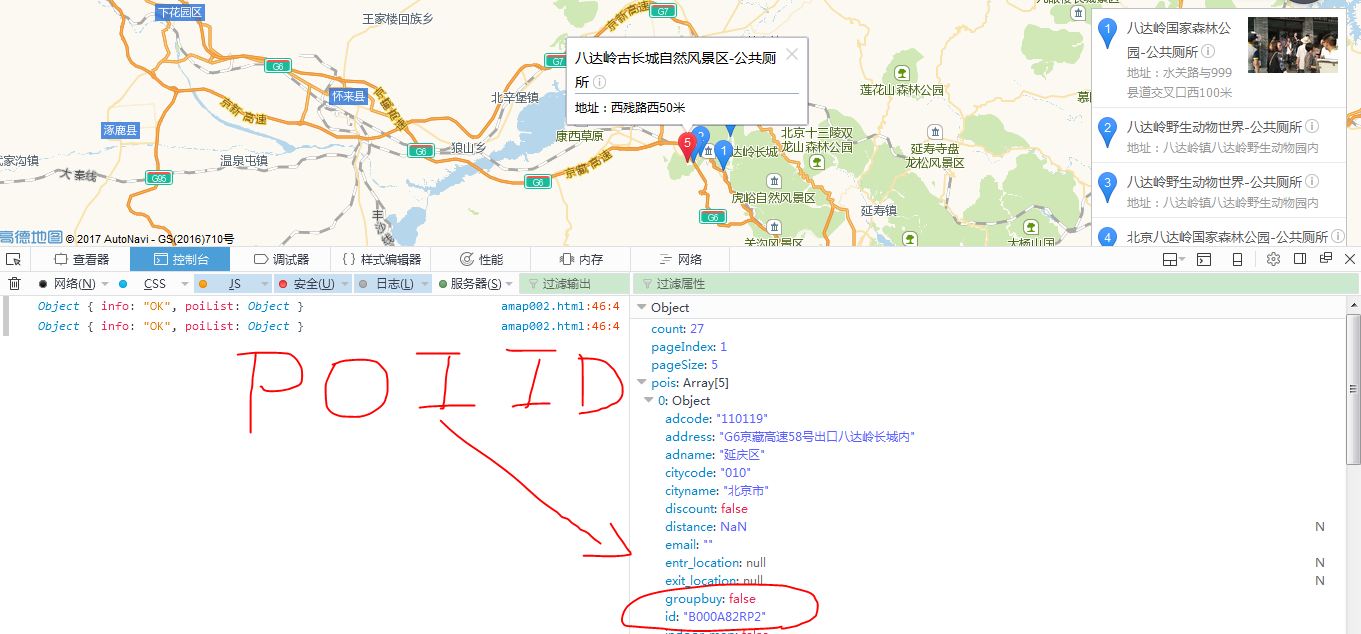Open second amap002.html:46:4 source link
This screenshot has height=634, width=1361.
[560, 326]
